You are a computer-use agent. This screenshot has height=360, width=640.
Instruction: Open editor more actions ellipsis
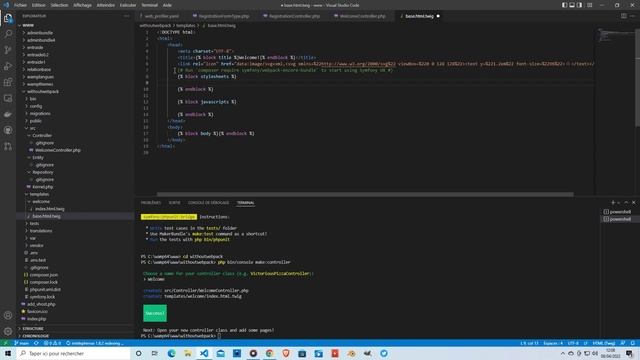pyautogui.click(x=632, y=16)
